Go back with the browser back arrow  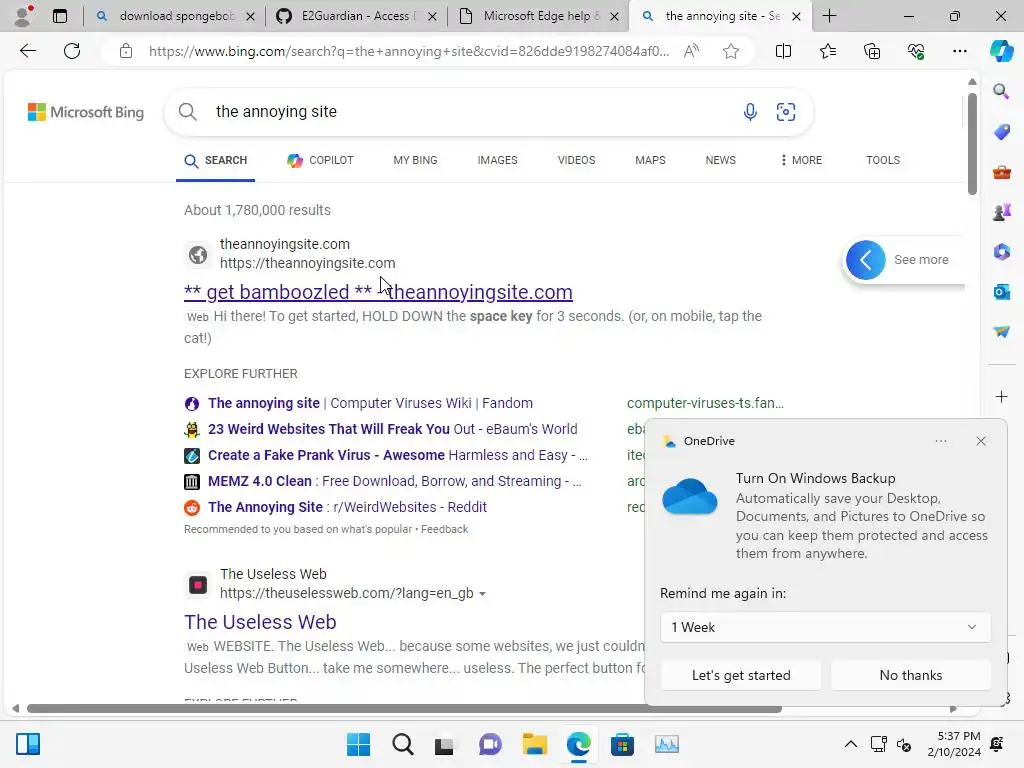click(27, 51)
